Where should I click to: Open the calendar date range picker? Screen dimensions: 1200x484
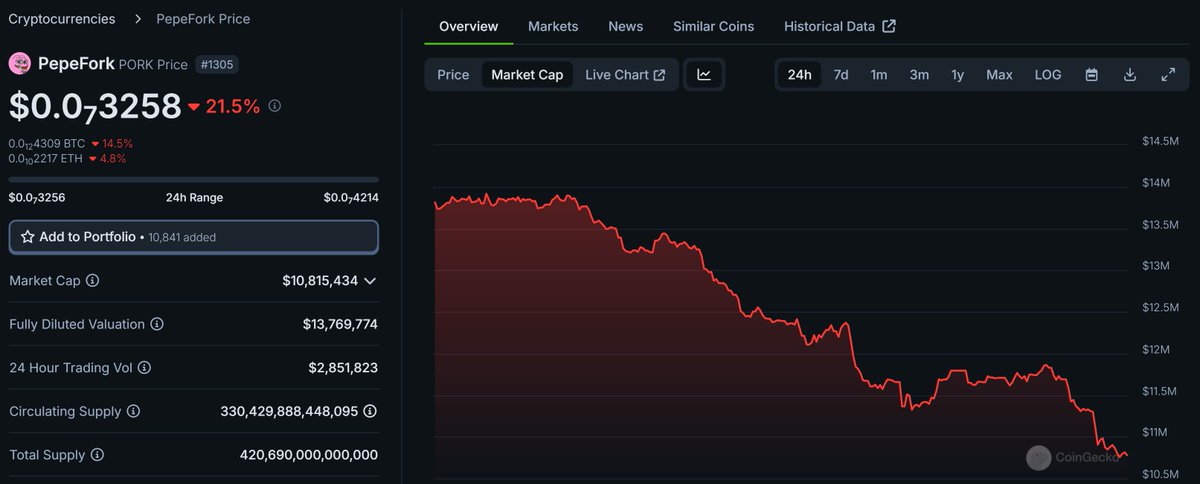tap(1092, 75)
